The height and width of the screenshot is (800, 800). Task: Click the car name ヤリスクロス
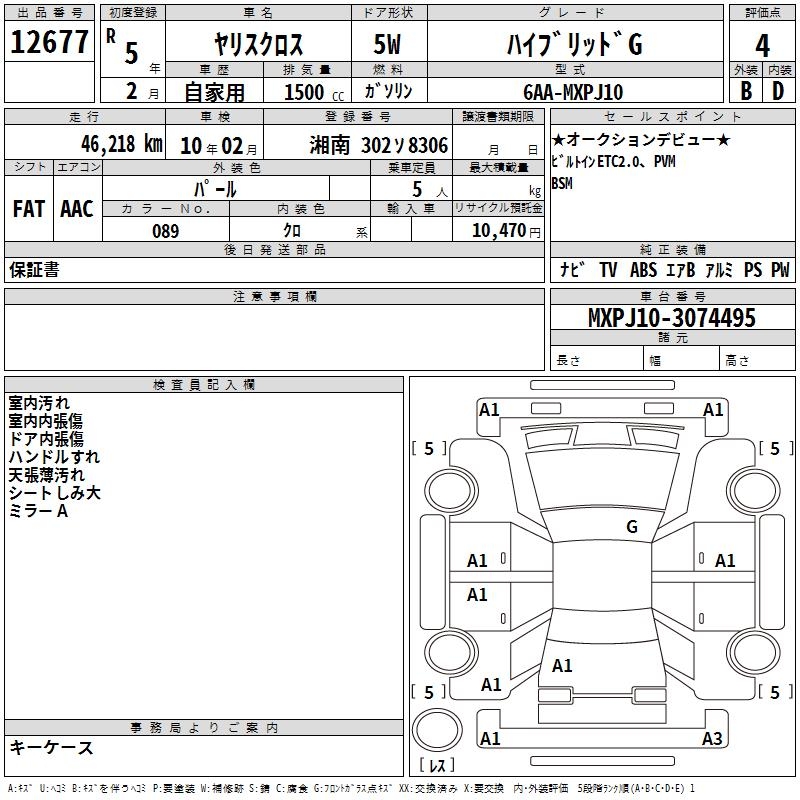tap(258, 45)
